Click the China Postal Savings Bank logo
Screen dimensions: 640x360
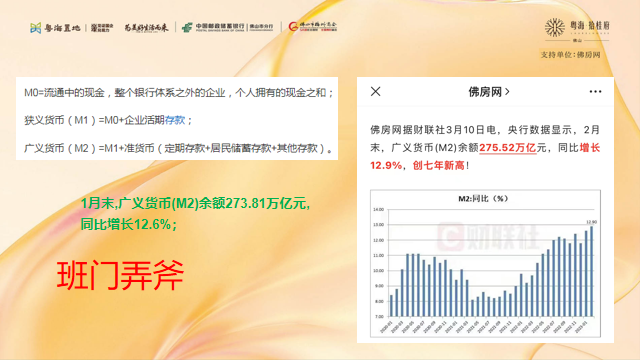click(227, 27)
